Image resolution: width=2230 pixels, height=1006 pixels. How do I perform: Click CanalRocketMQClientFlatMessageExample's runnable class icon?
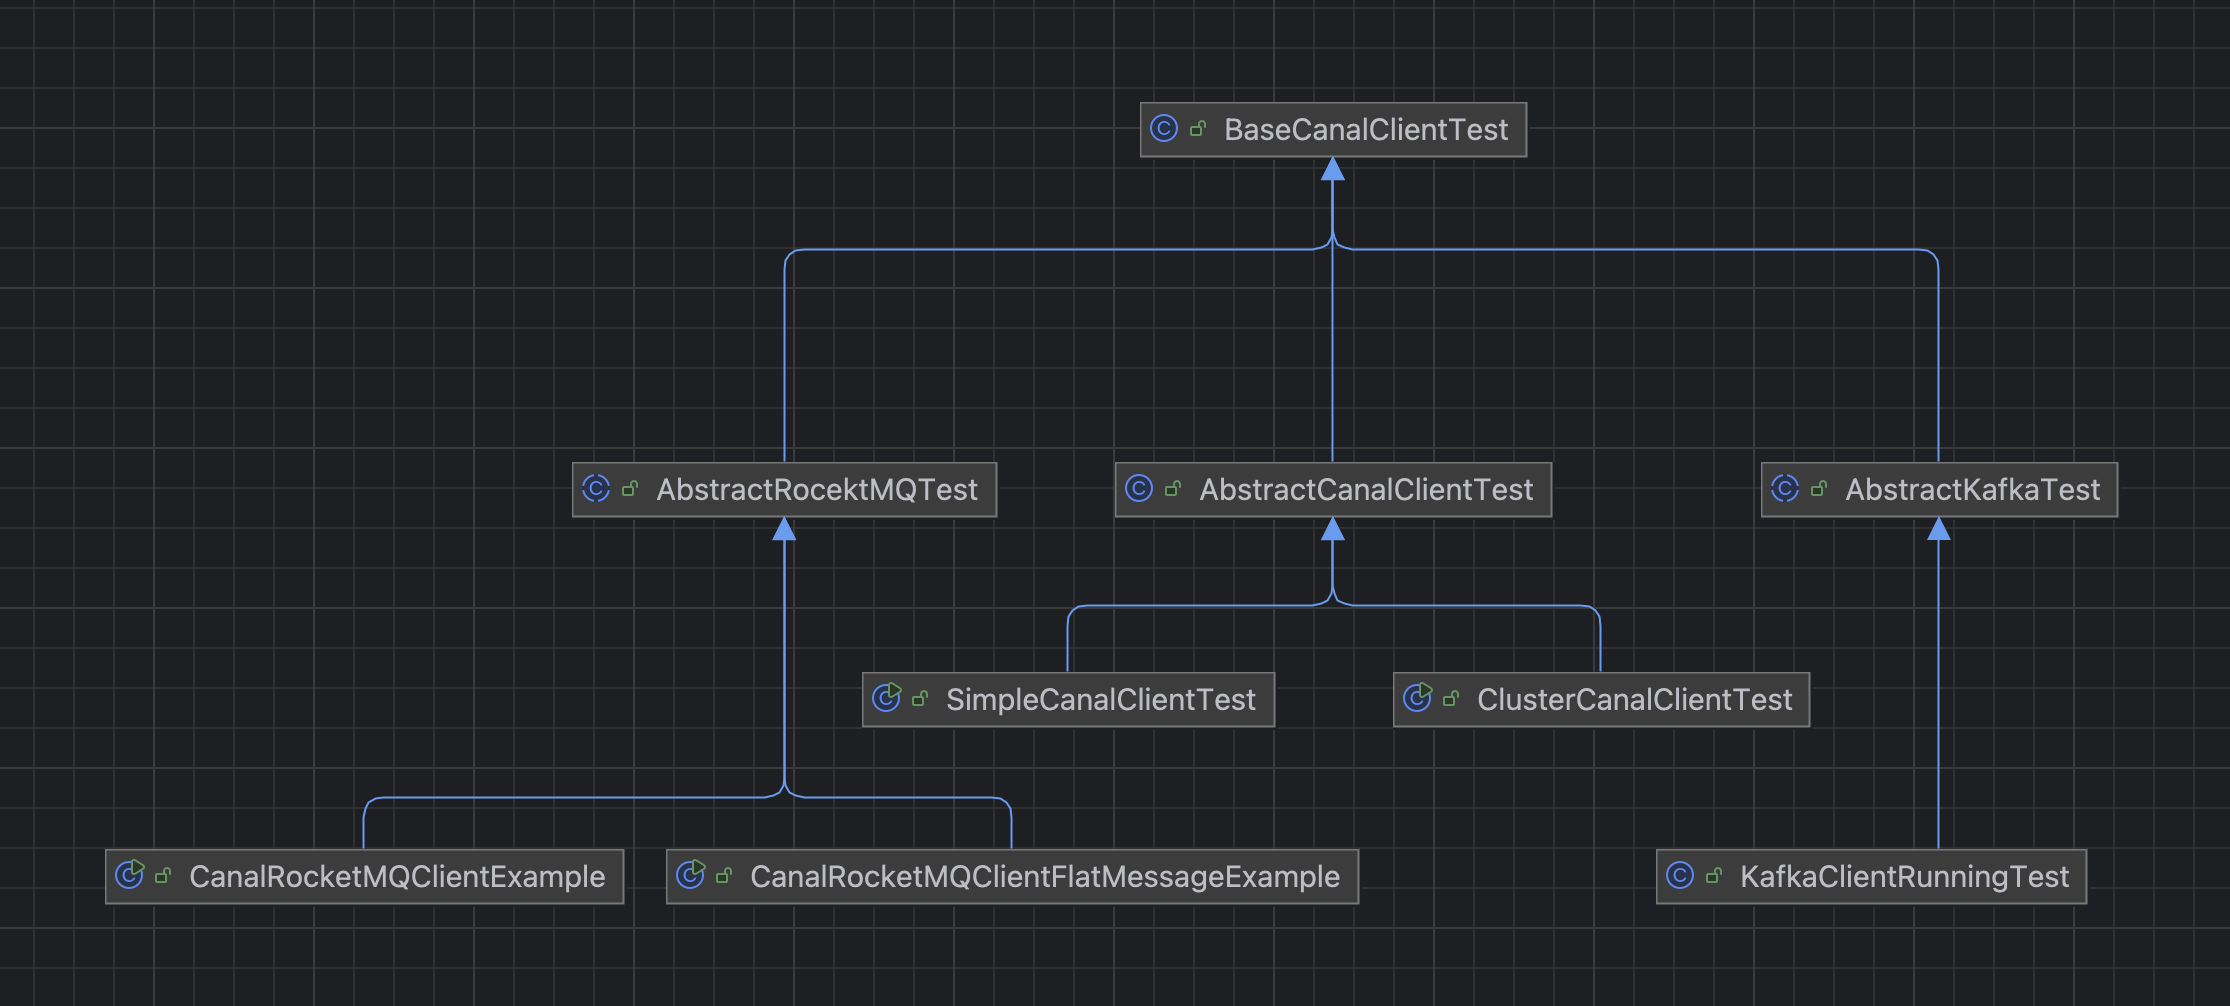(x=691, y=875)
